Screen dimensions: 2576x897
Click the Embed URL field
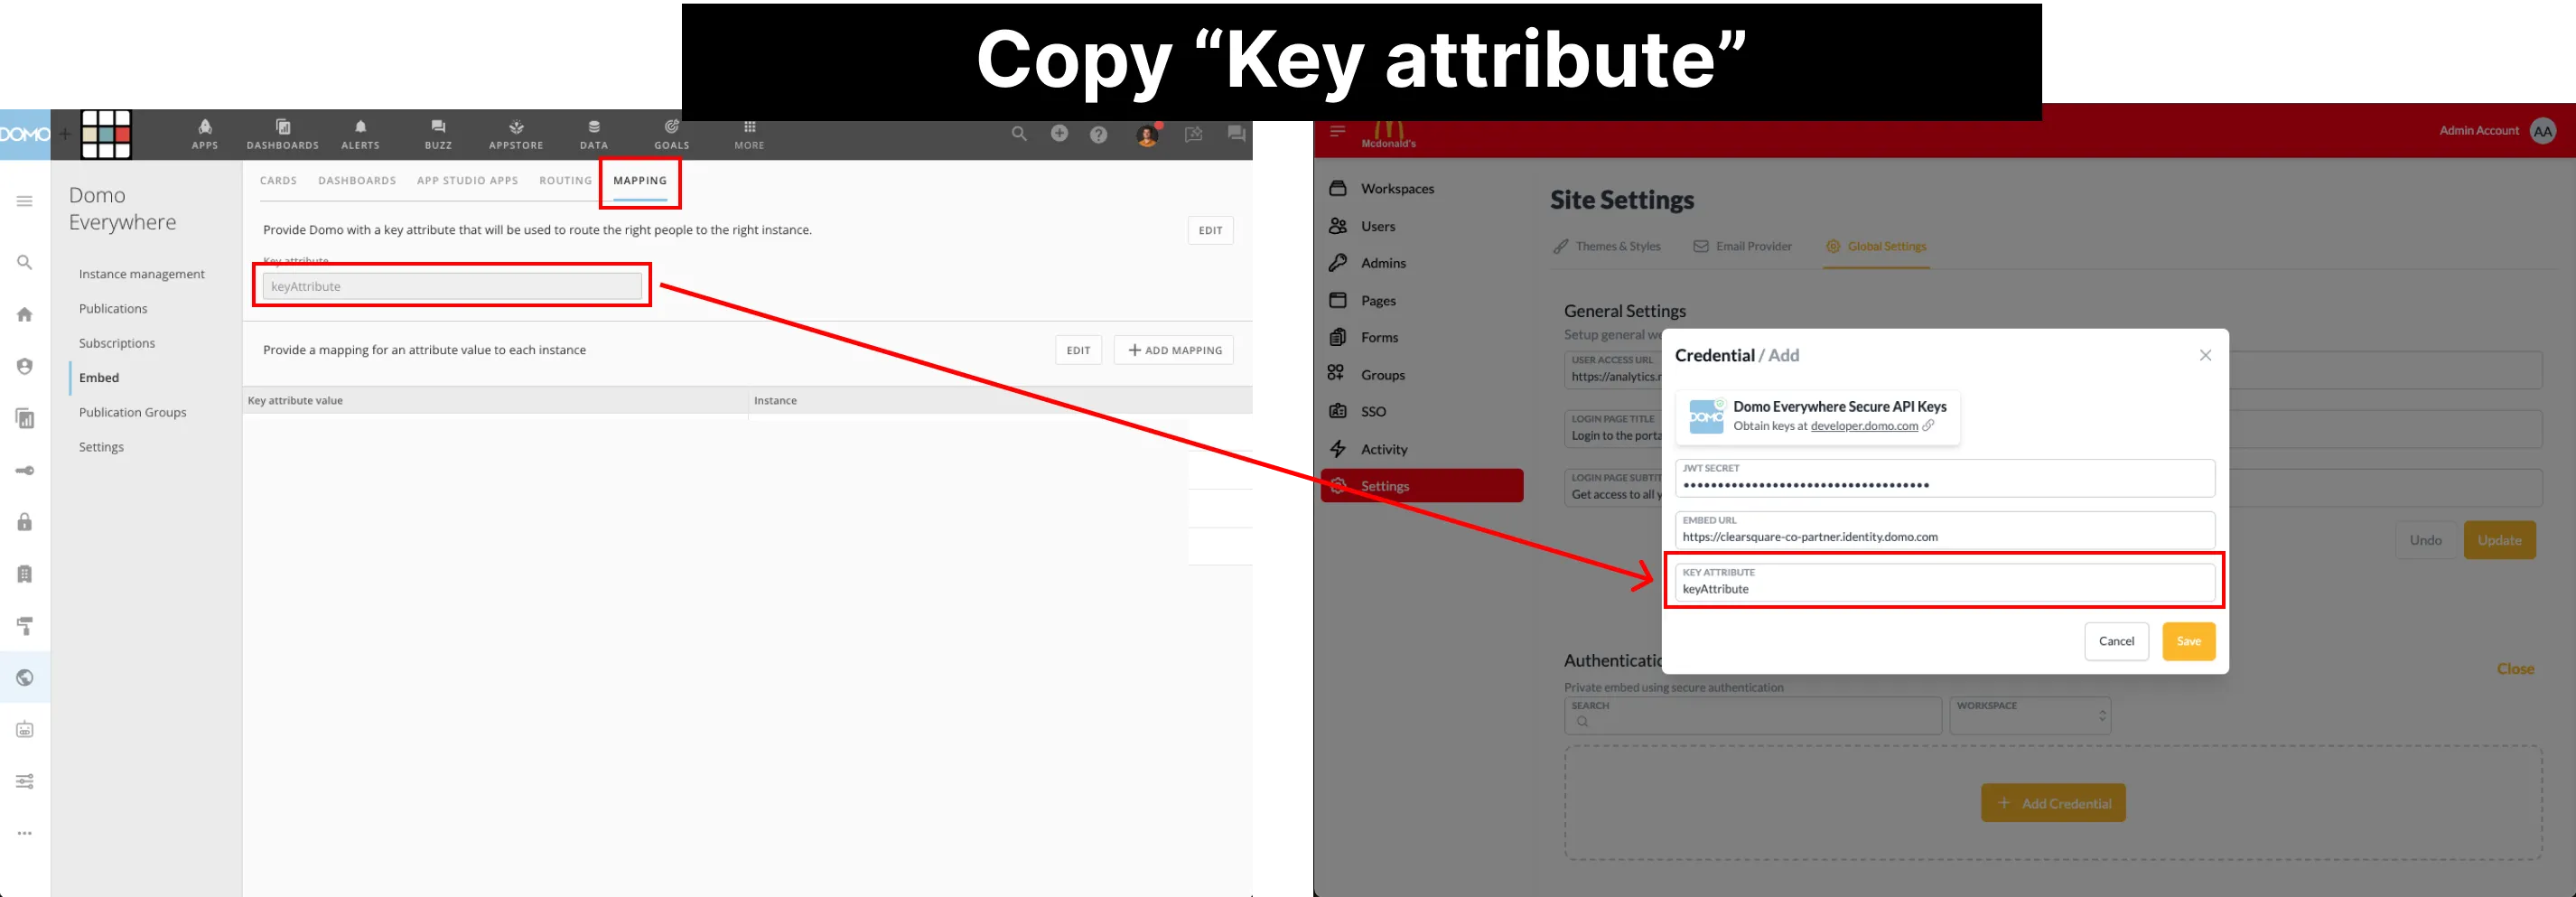[x=1944, y=530]
